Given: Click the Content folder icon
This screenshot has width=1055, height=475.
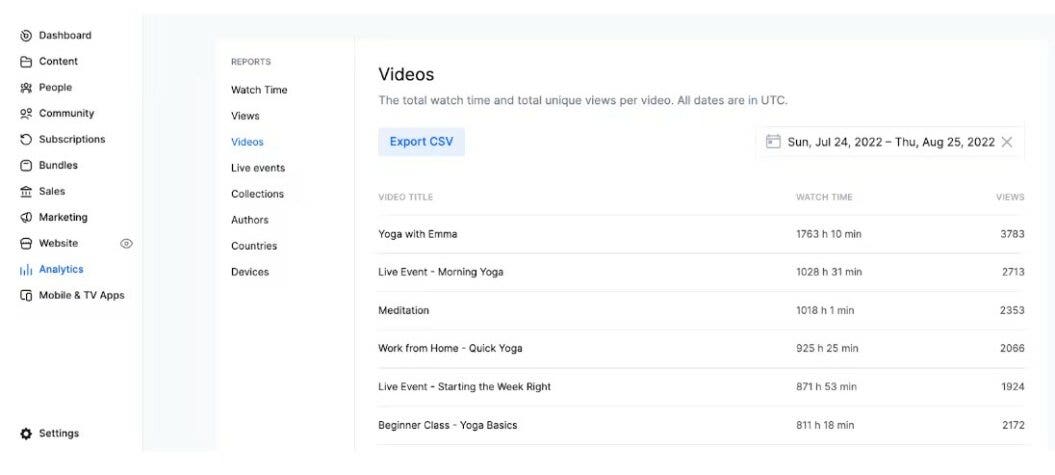Looking at the screenshot, I should pos(26,62).
